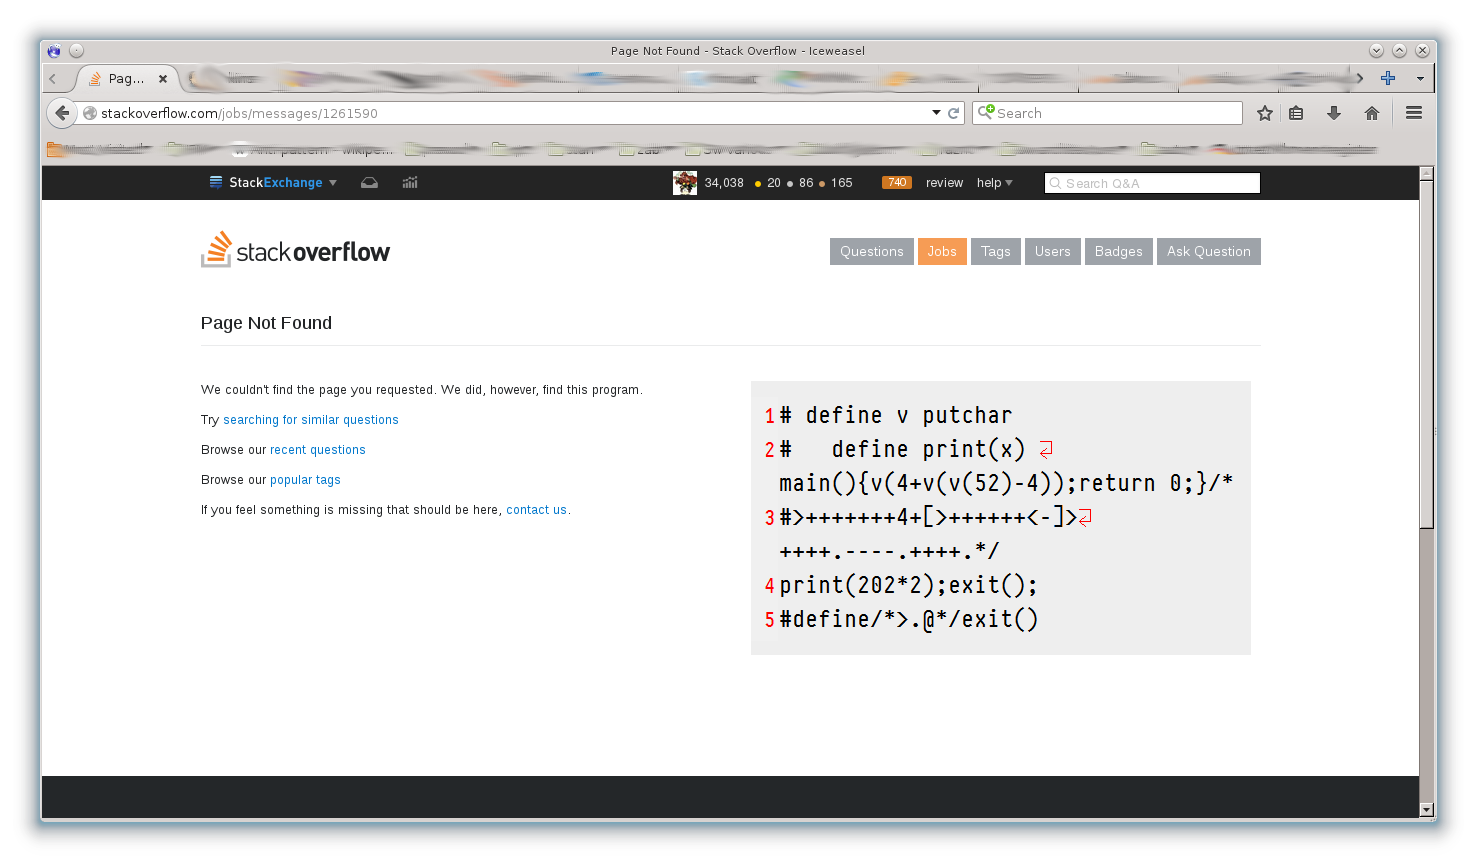
Task: Open the Stack Exchange inbox icon
Action: click(369, 183)
